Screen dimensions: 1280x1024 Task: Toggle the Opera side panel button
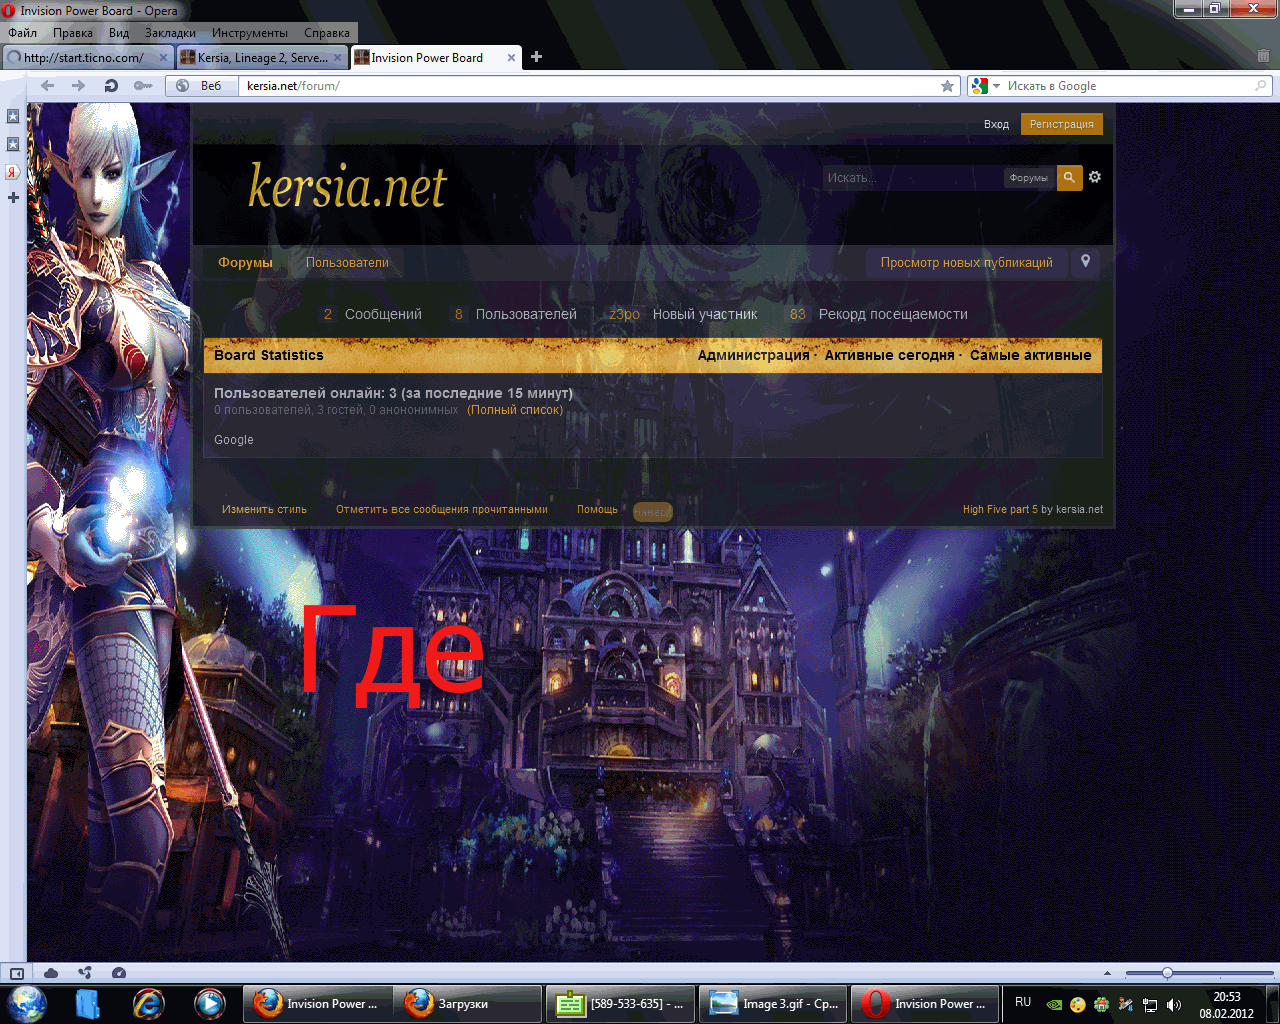tap(17, 973)
